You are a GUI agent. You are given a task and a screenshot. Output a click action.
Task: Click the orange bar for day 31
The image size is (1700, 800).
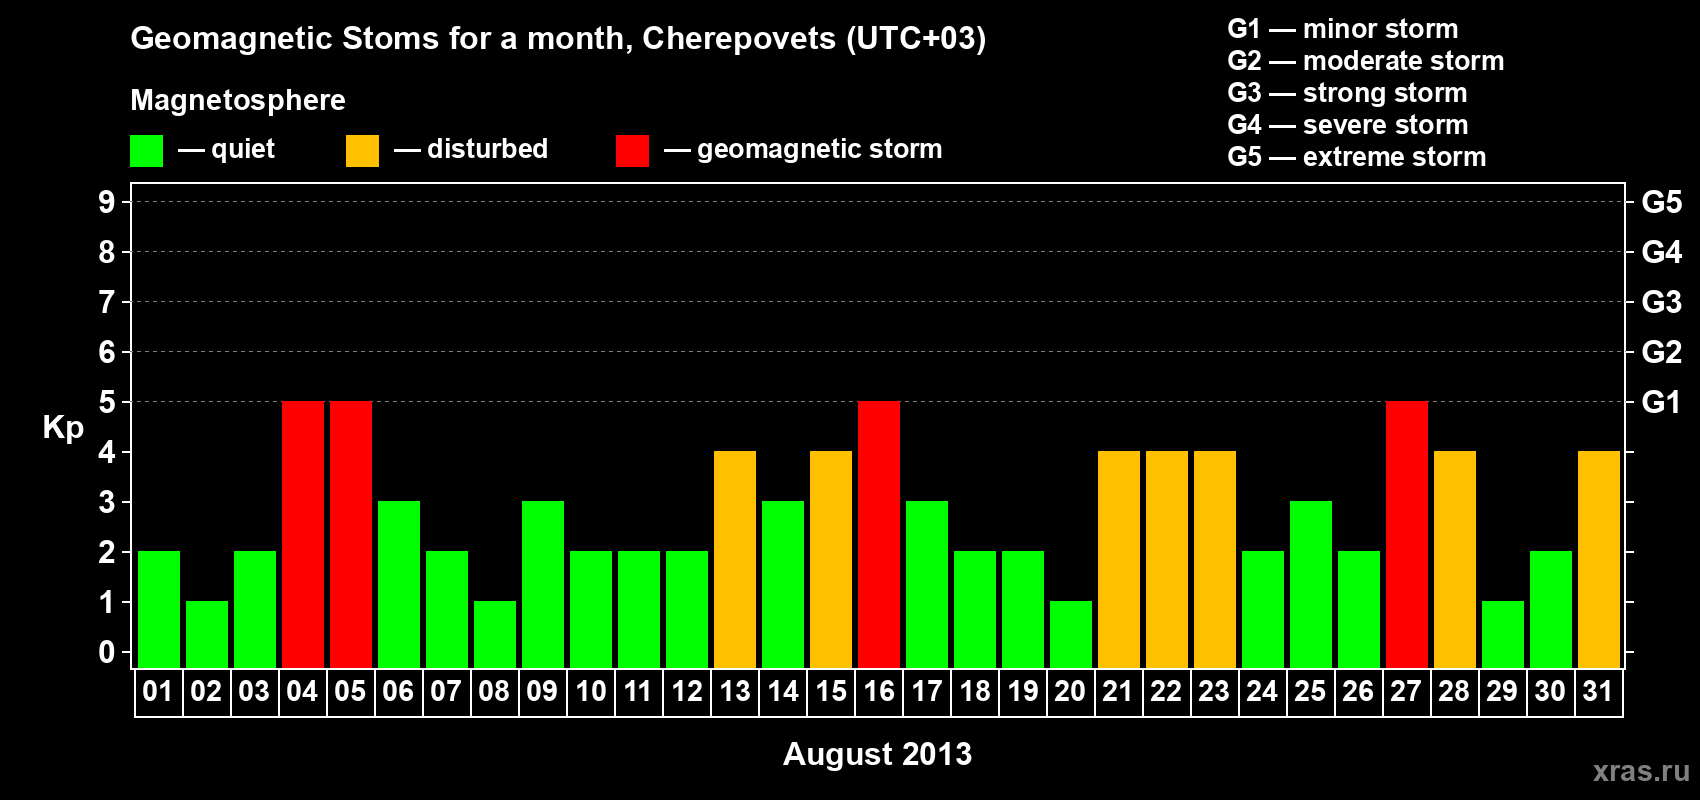pos(1599,560)
